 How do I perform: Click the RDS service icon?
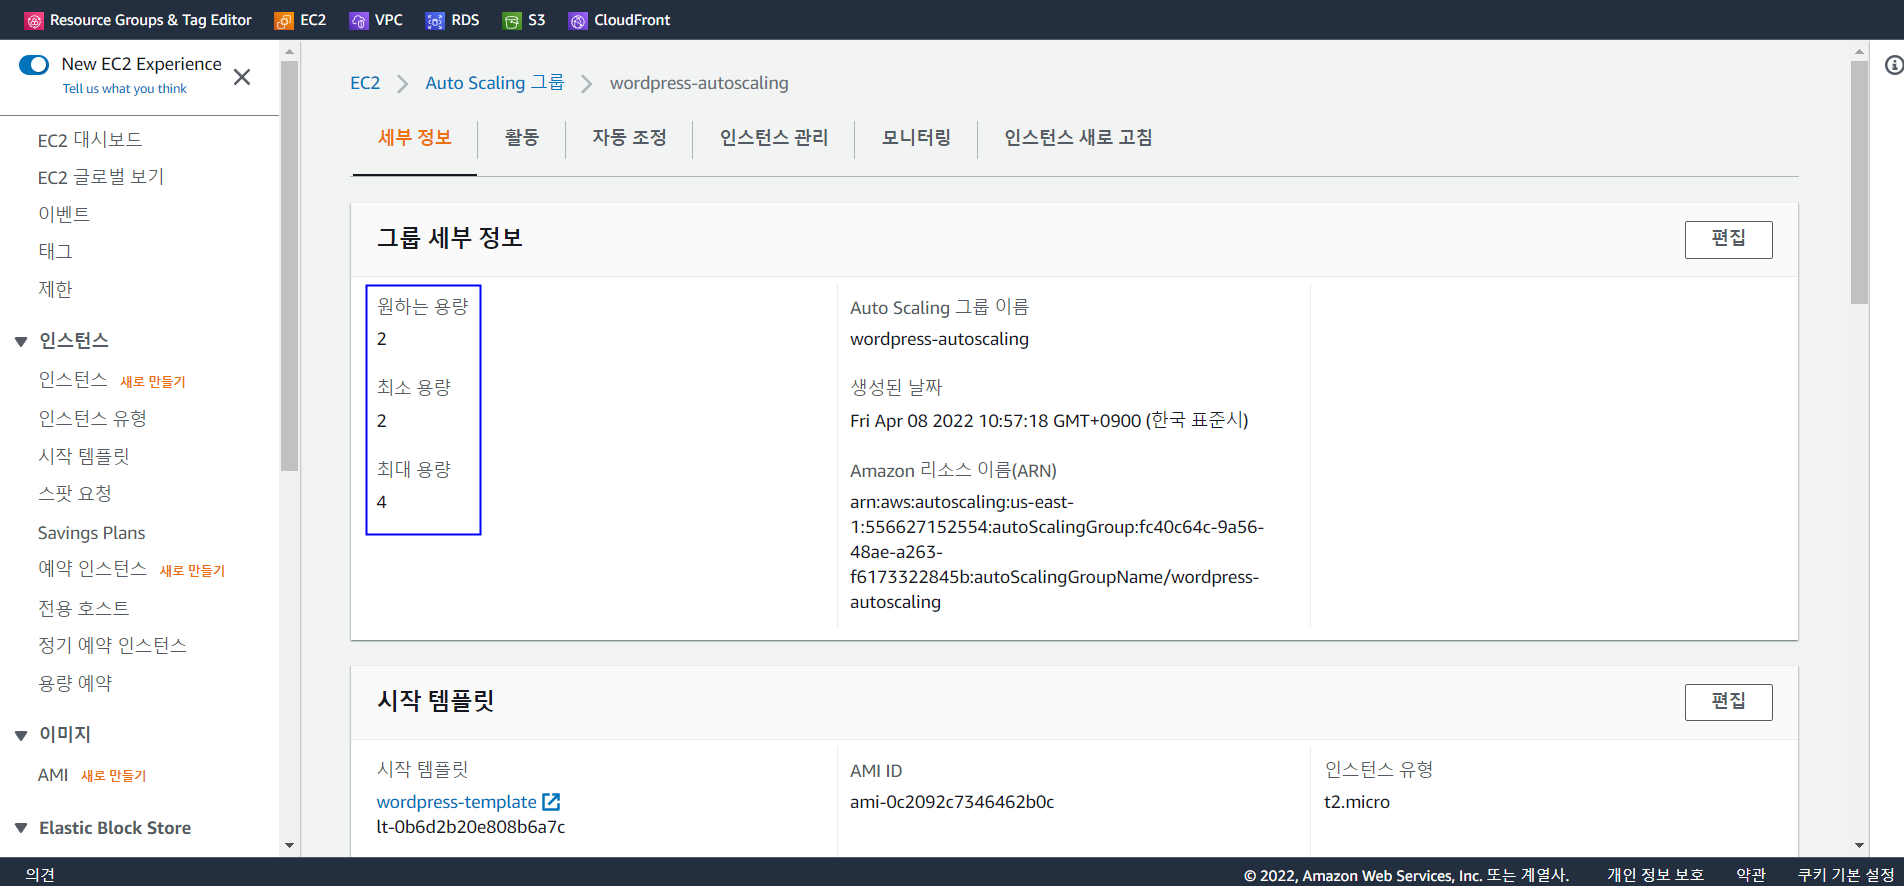(x=435, y=20)
